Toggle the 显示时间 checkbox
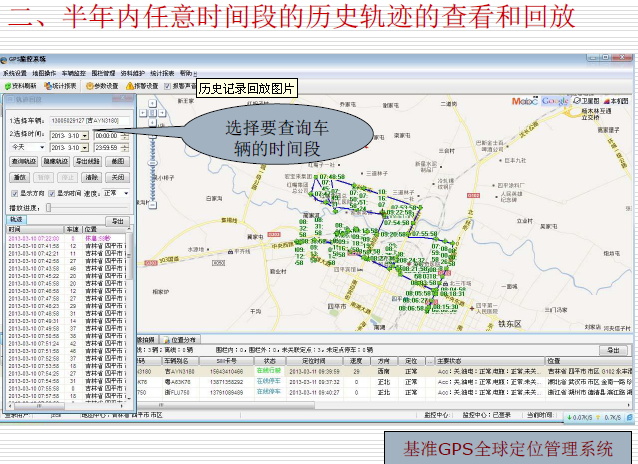This screenshot has height=464, width=638. click(51, 191)
